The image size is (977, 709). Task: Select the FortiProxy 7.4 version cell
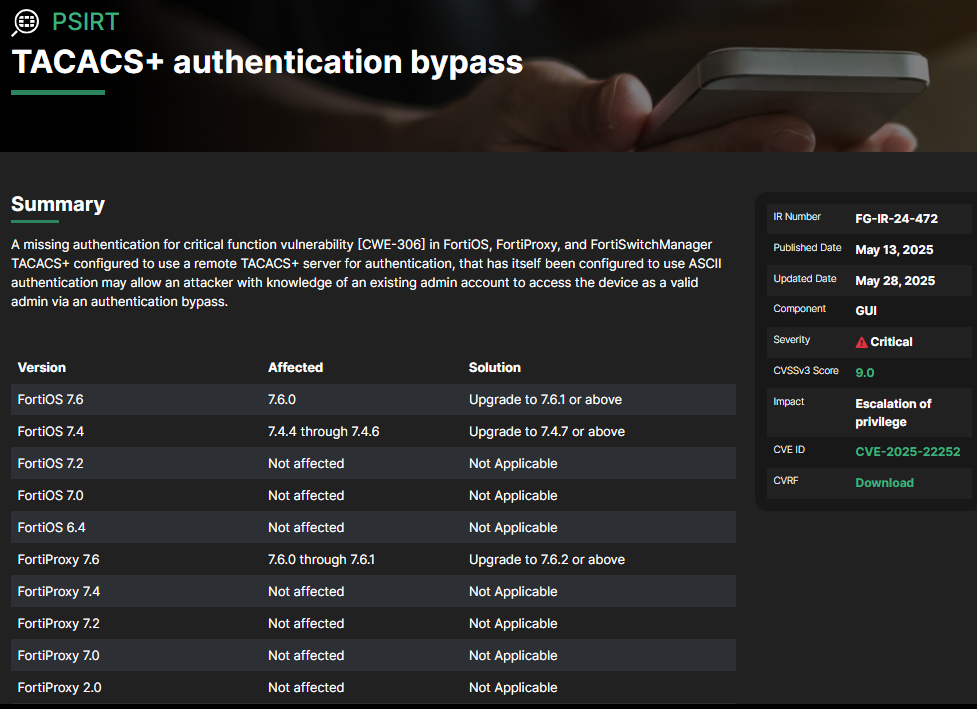[x=59, y=591]
